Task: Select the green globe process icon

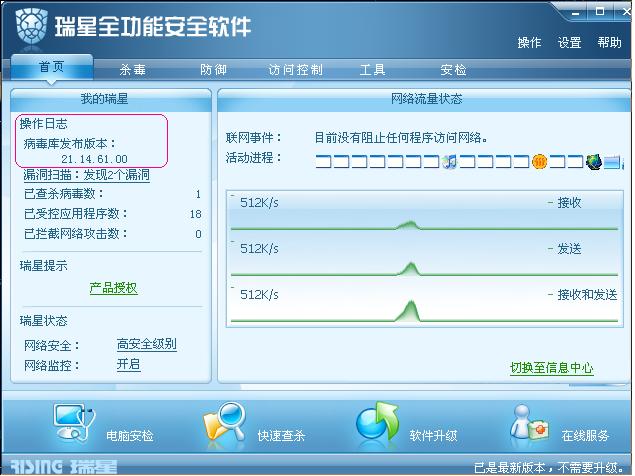Action: click(593, 162)
